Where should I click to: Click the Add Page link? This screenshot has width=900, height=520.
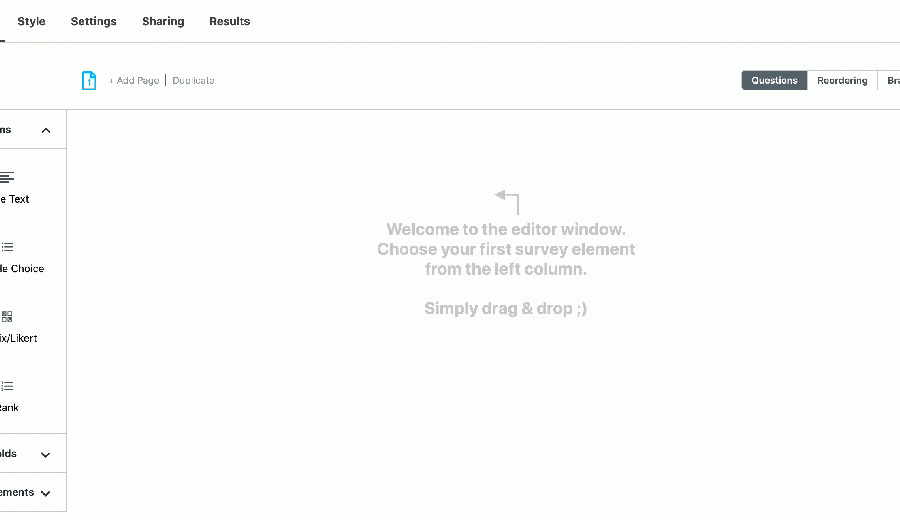(135, 81)
